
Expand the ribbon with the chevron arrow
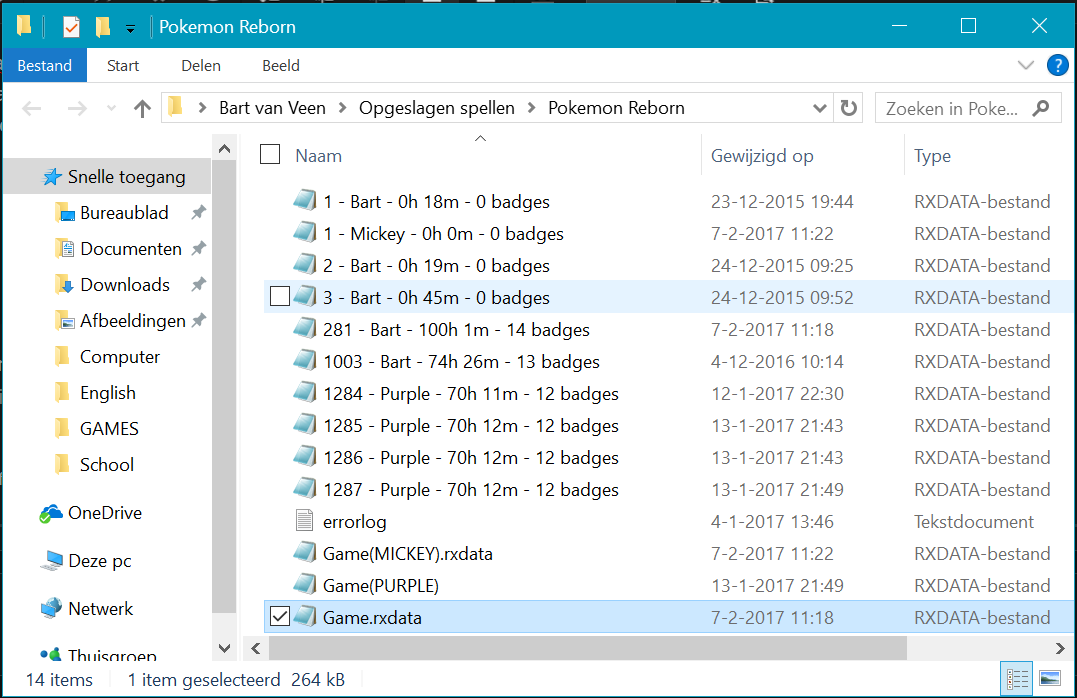coord(1025,66)
